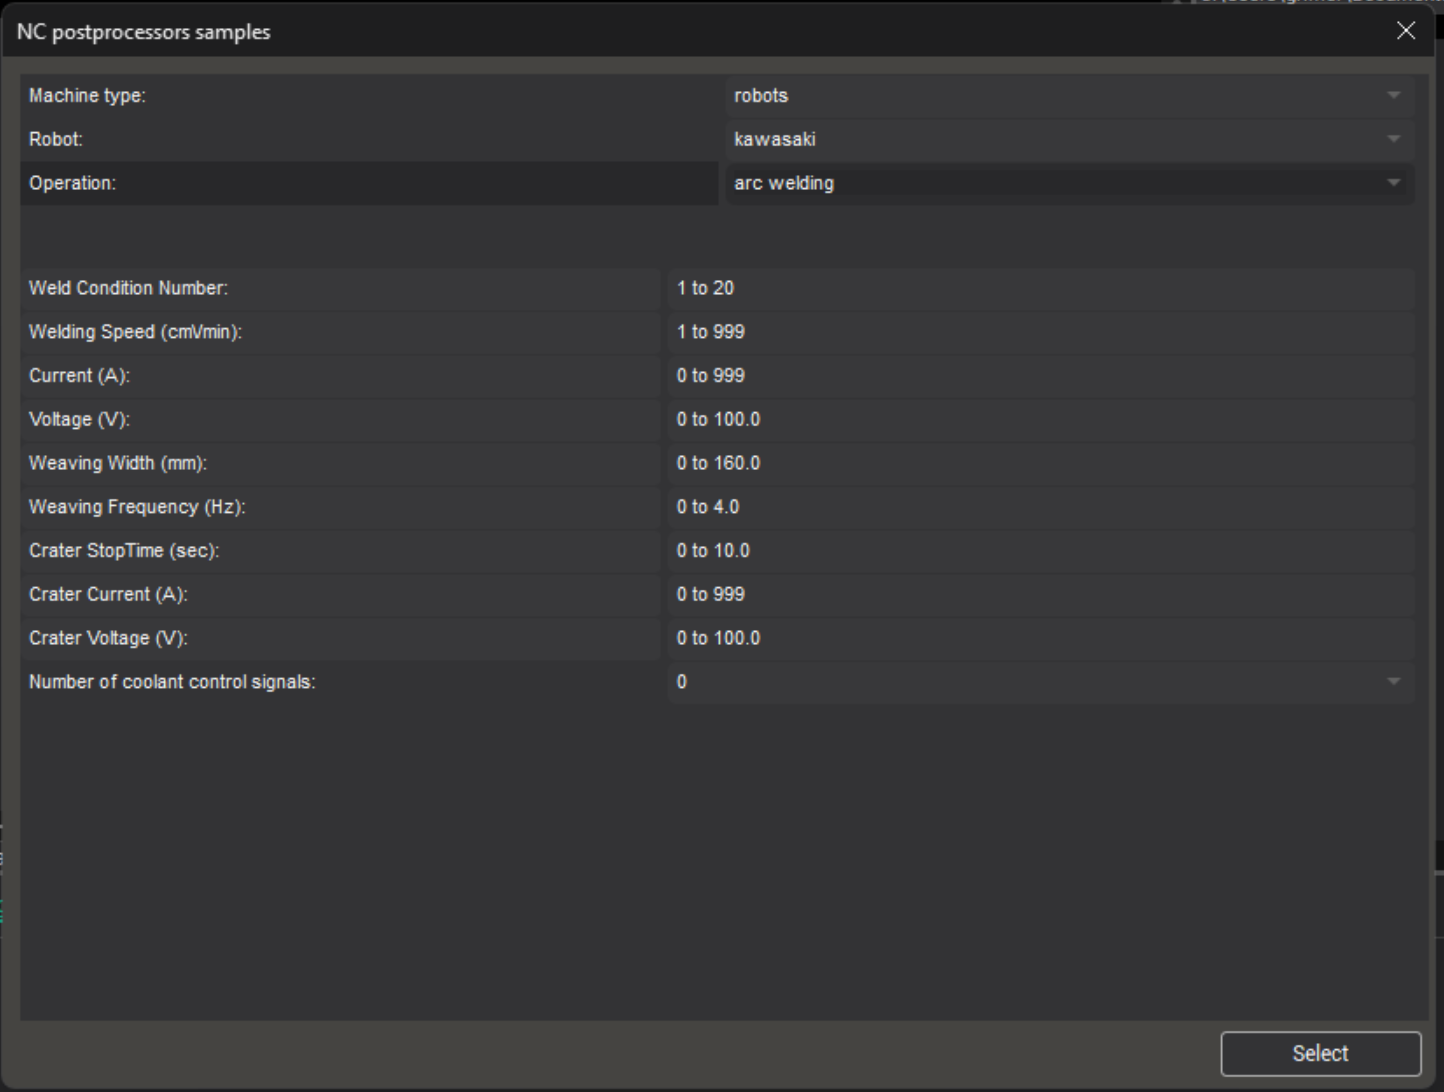Open the Machine type dropdown

(1068, 96)
